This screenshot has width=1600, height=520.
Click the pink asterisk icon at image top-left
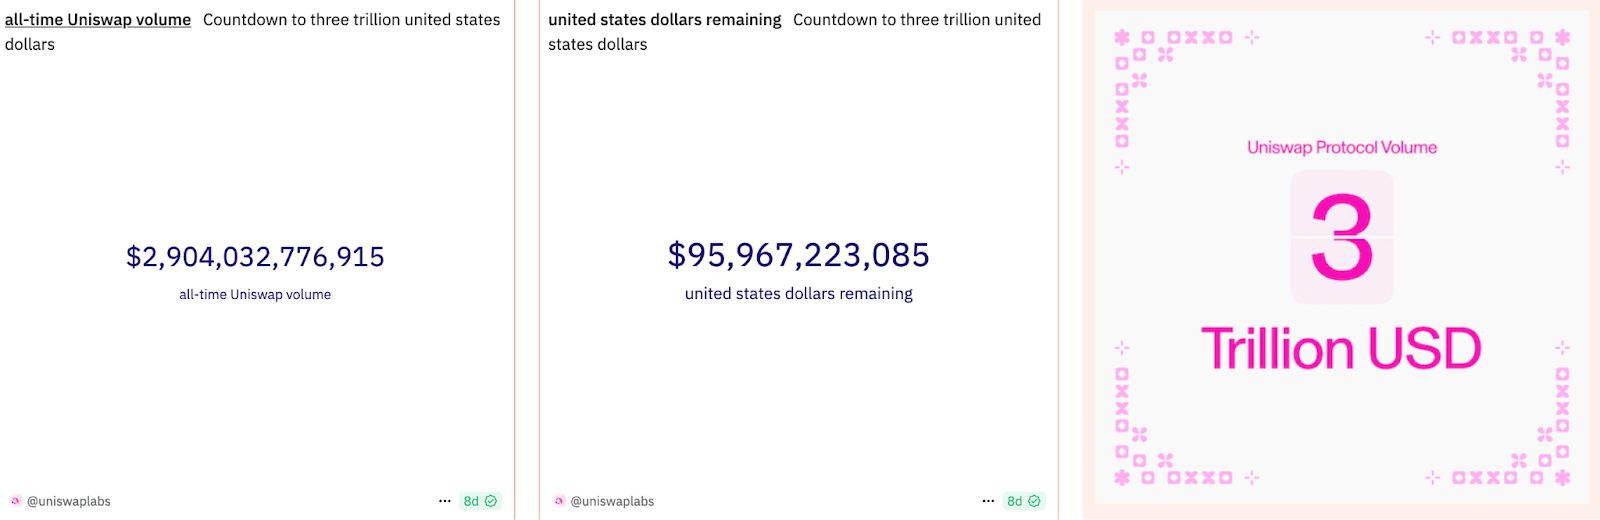[x=1122, y=37]
